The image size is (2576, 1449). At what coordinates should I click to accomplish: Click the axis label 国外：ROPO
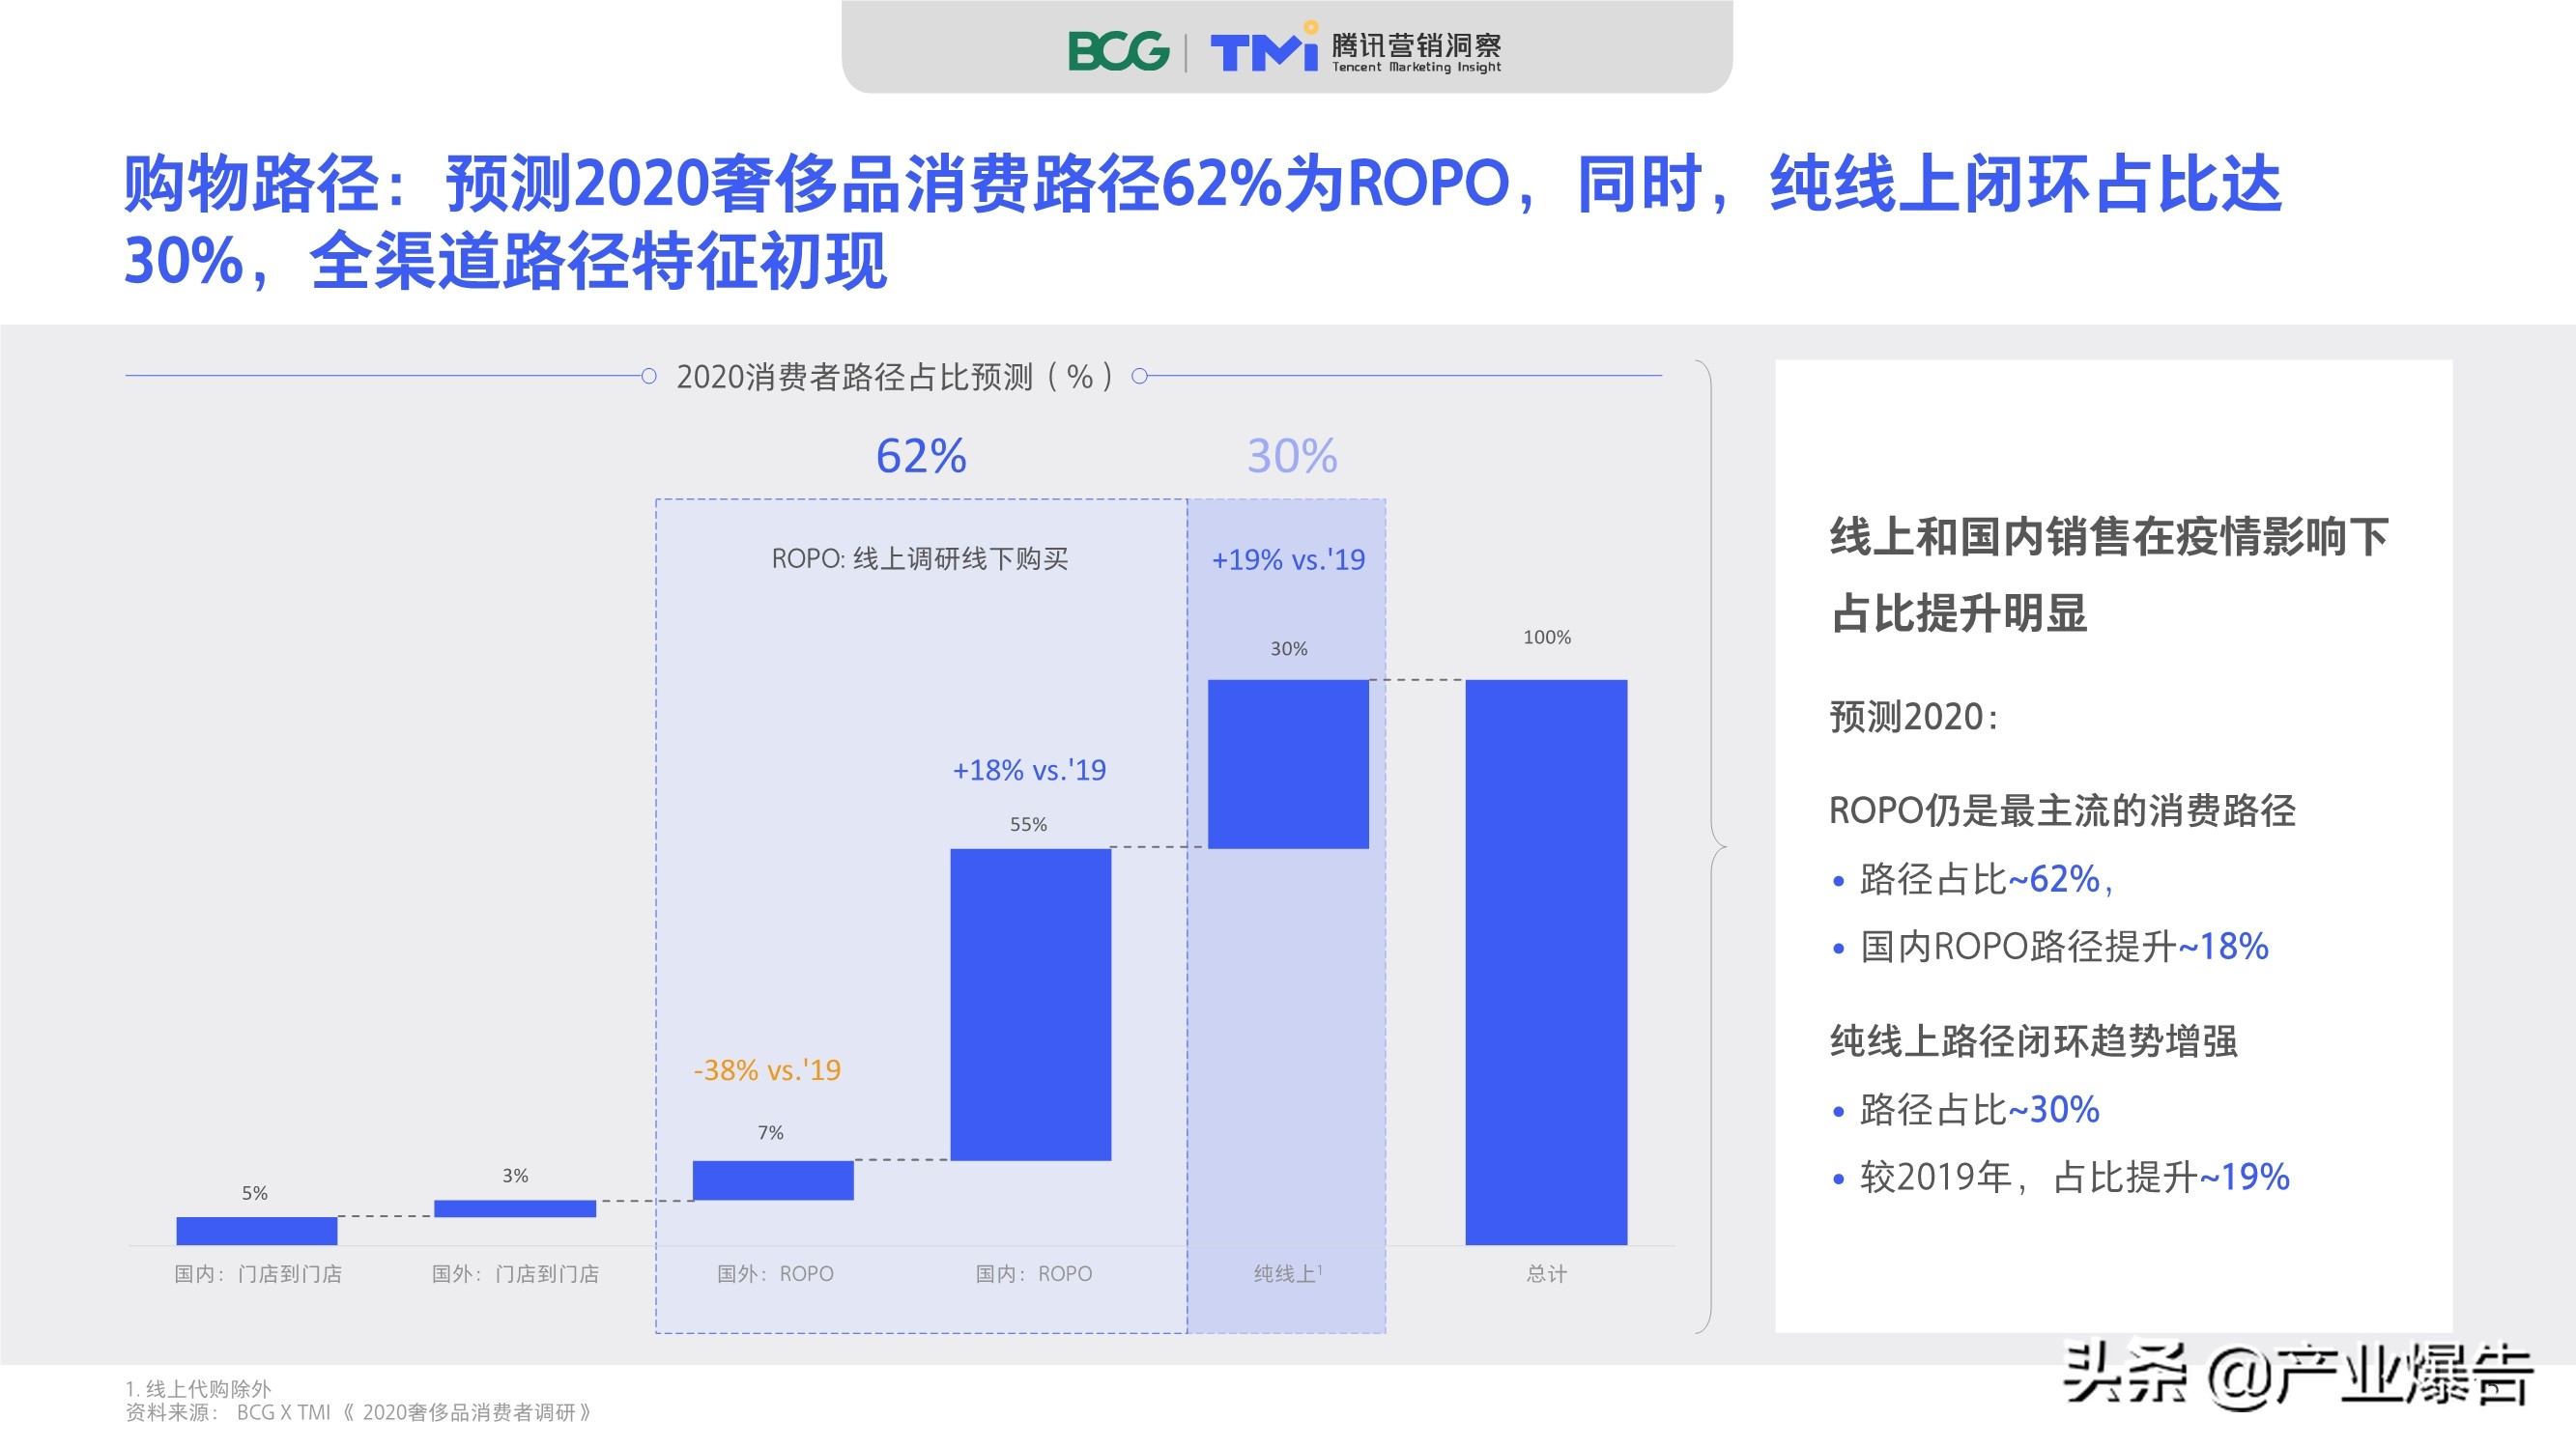point(775,1274)
